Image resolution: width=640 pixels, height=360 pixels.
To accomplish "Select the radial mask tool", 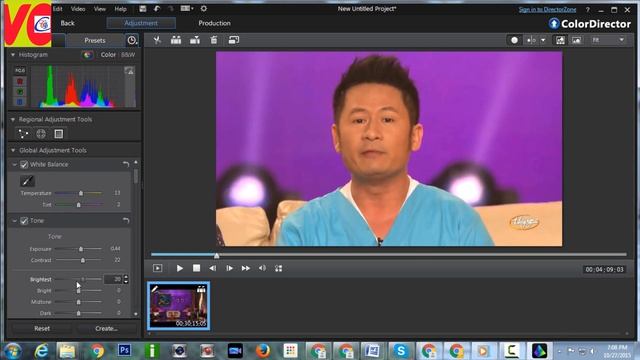I will 41,134.
